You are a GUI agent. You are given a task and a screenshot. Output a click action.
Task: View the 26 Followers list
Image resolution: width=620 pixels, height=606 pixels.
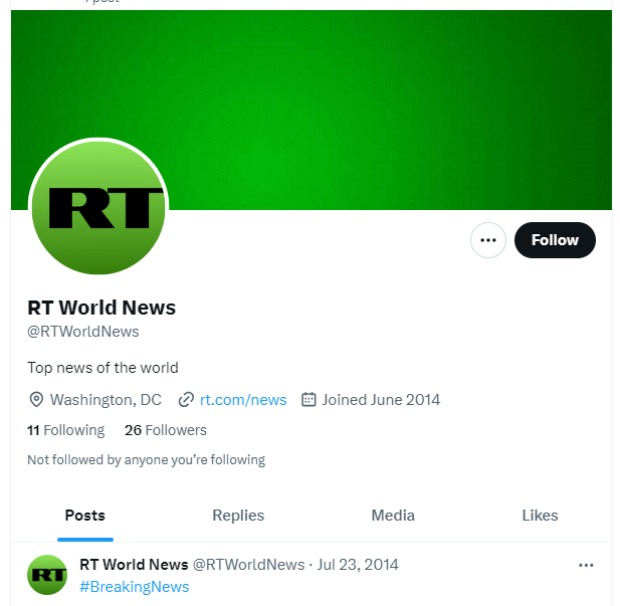[x=166, y=430]
